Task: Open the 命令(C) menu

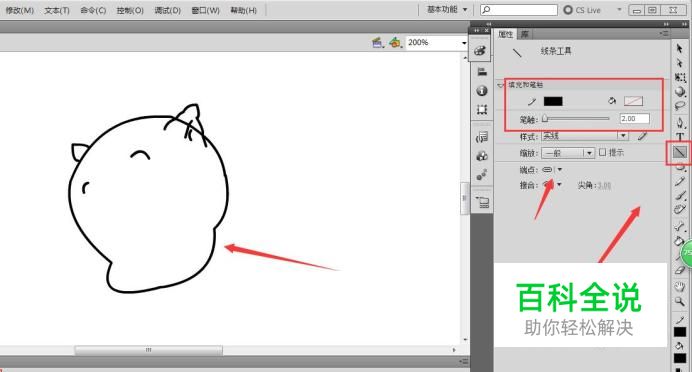Action: pos(93,10)
